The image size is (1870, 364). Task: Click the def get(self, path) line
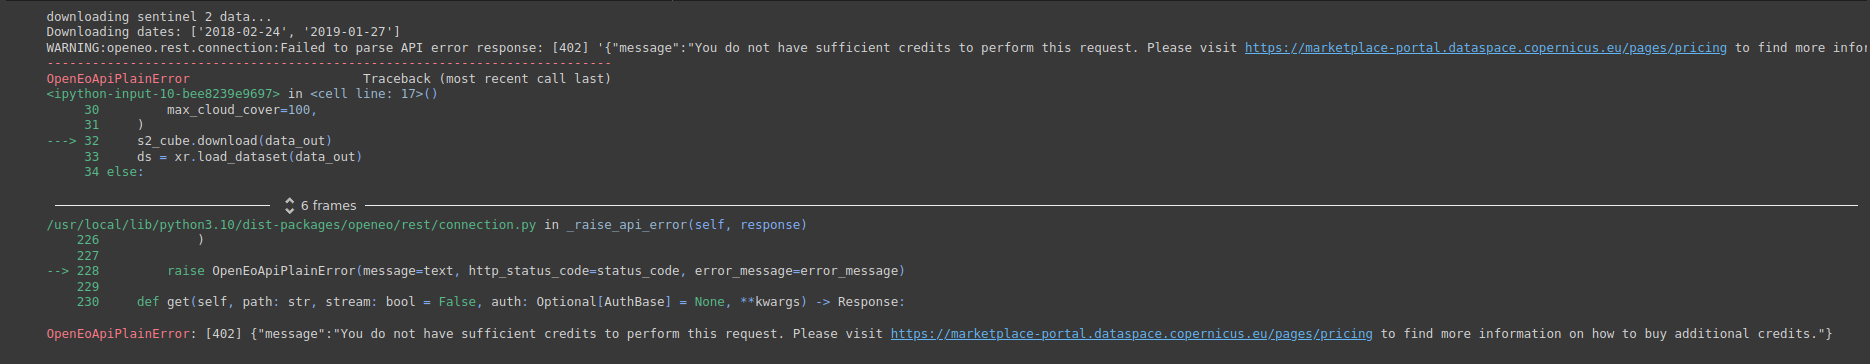[520, 302]
